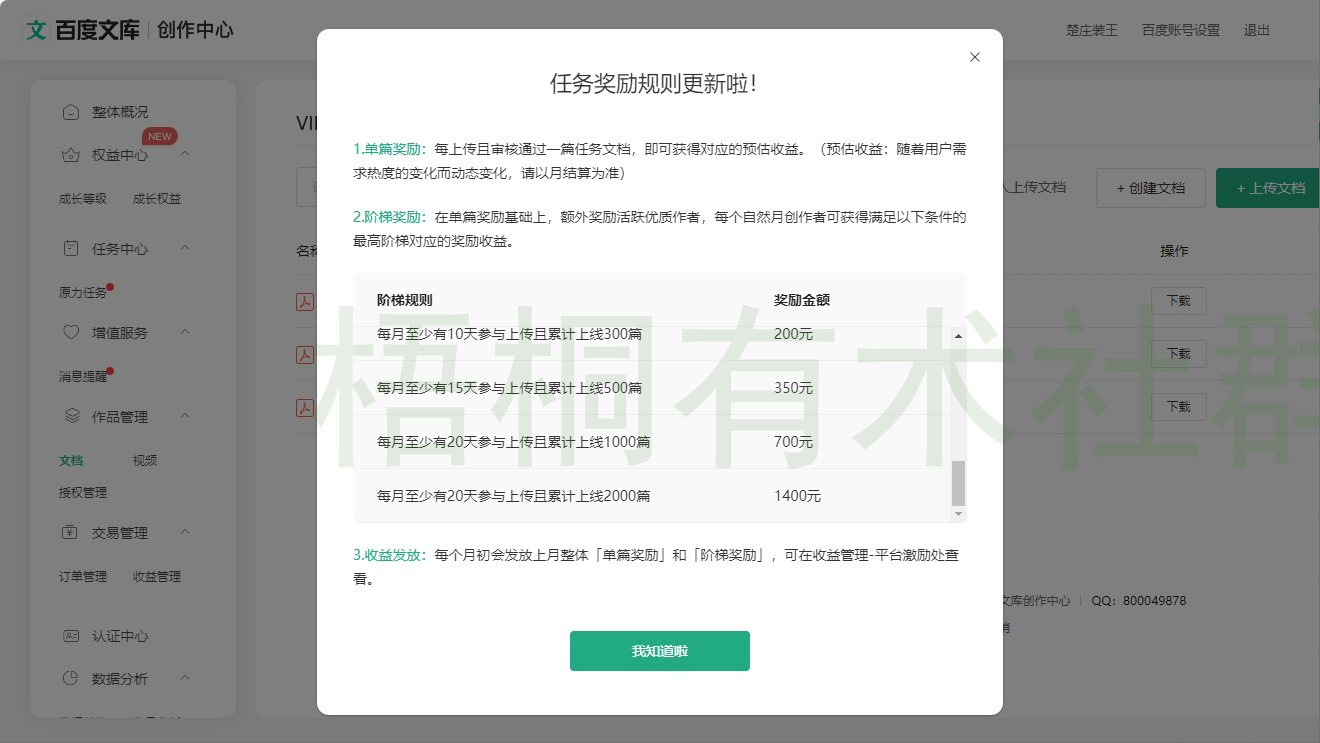
Task: Click a red PDF document icon
Action: click(305, 301)
